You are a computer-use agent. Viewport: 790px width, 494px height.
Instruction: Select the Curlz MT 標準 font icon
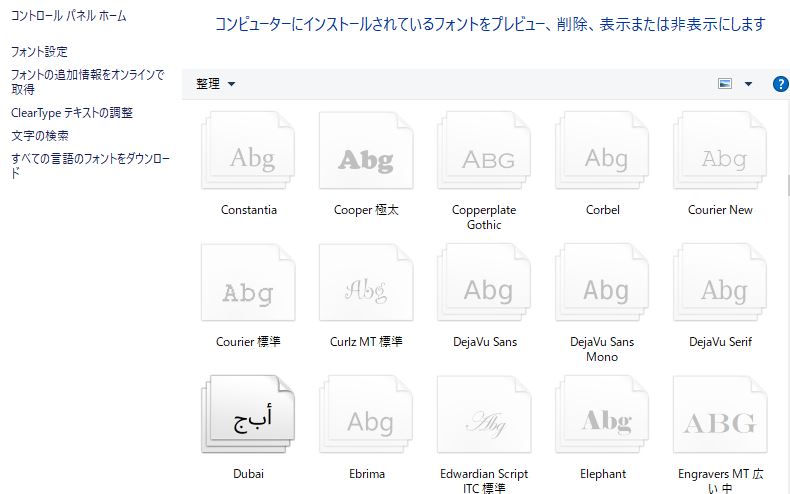click(x=366, y=283)
